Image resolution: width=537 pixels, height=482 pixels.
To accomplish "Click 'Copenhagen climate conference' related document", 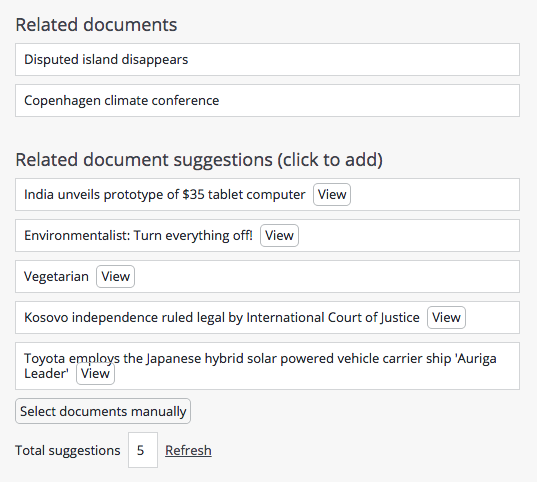I will (267, 101).
